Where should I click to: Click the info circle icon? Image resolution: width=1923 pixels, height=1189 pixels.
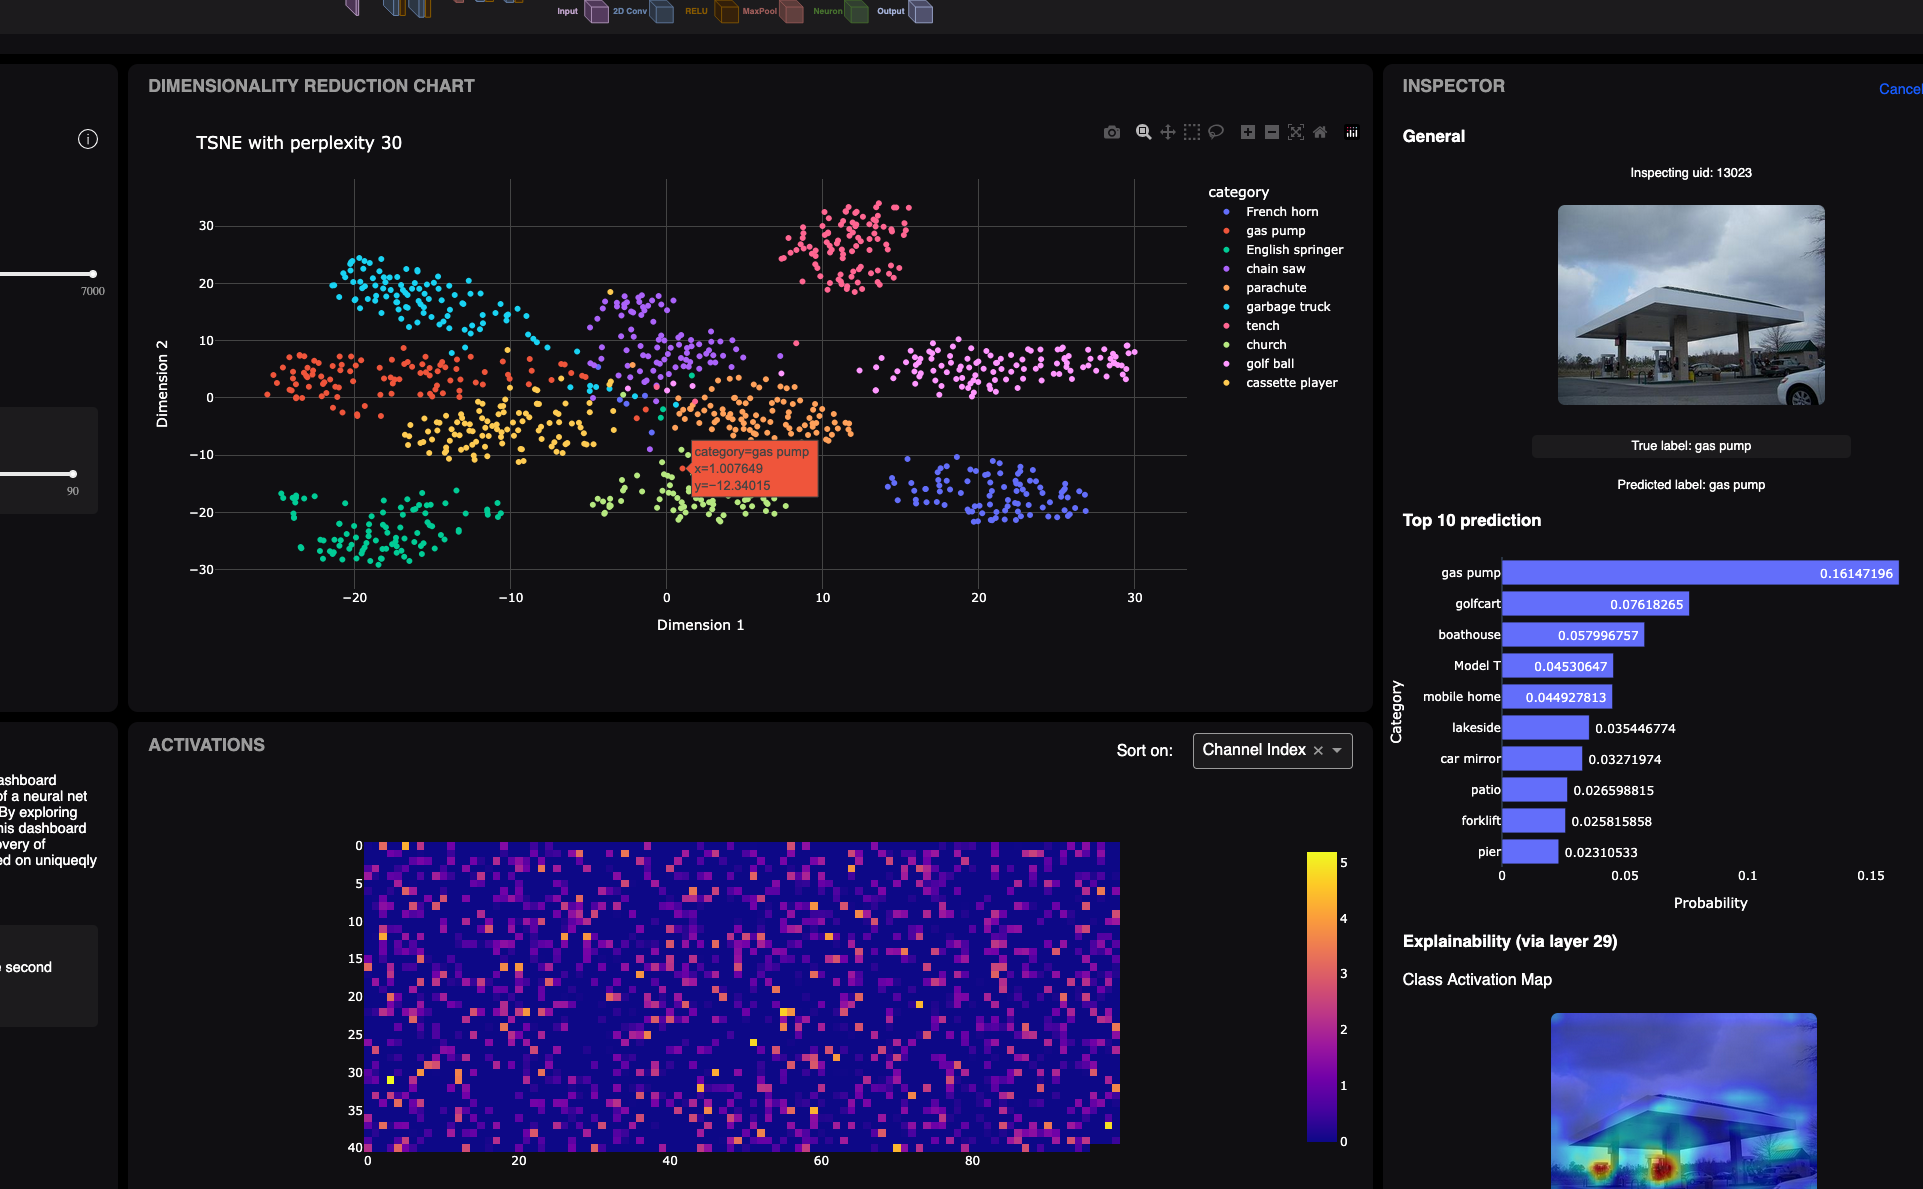(88, 139)
